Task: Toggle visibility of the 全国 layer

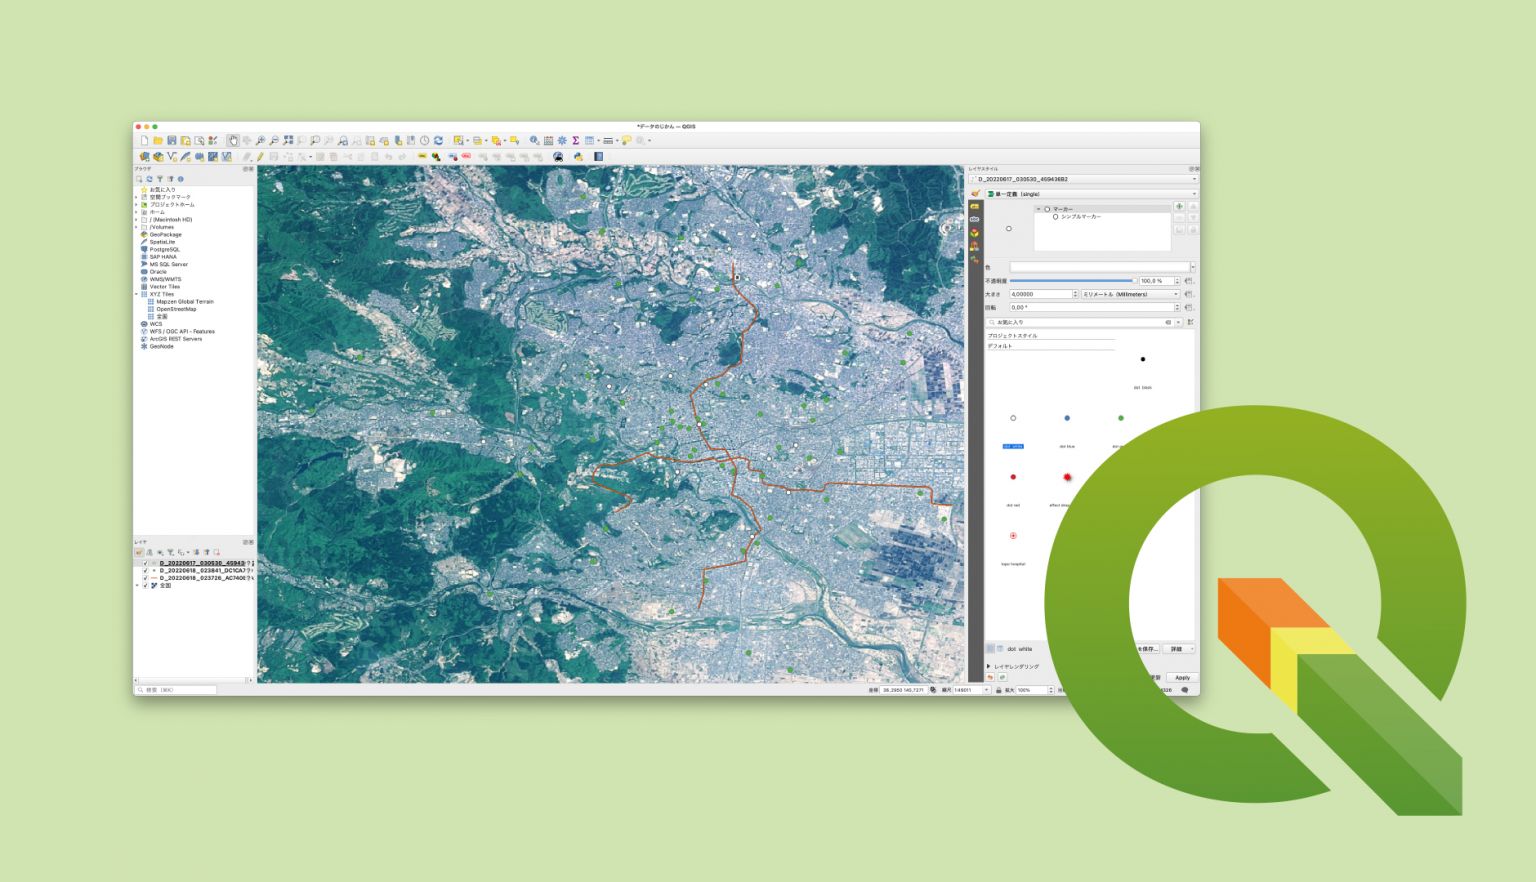Action: pyautogui.click(x=145, y=585)
